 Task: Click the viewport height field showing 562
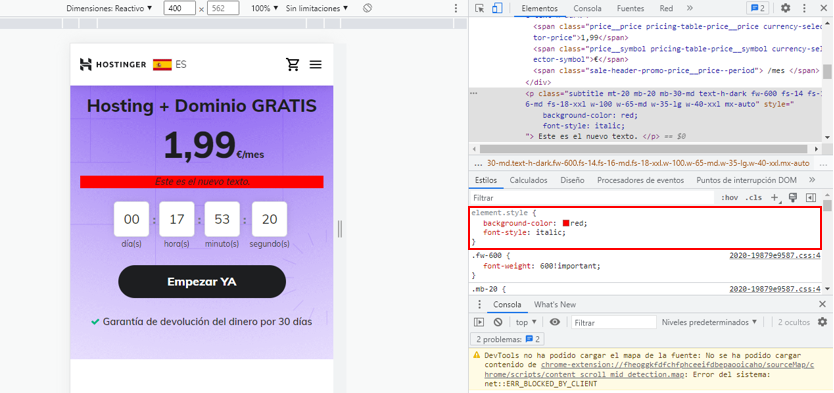[x=223, y=9]
